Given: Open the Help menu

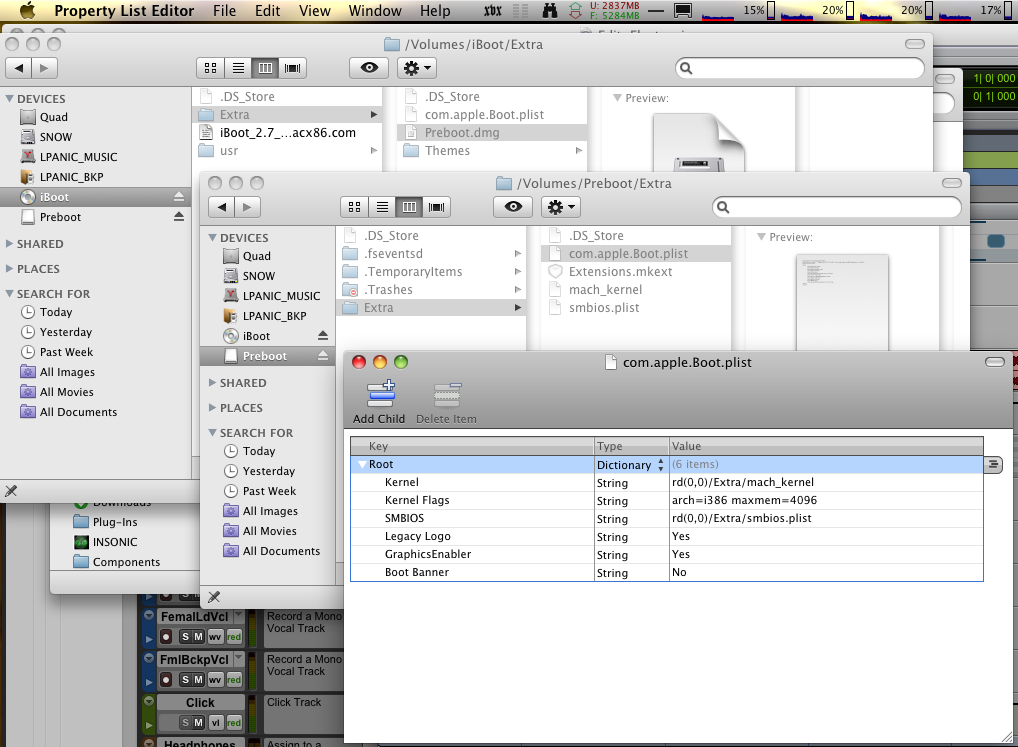Looking at the screenshot, I should [434, 10].
